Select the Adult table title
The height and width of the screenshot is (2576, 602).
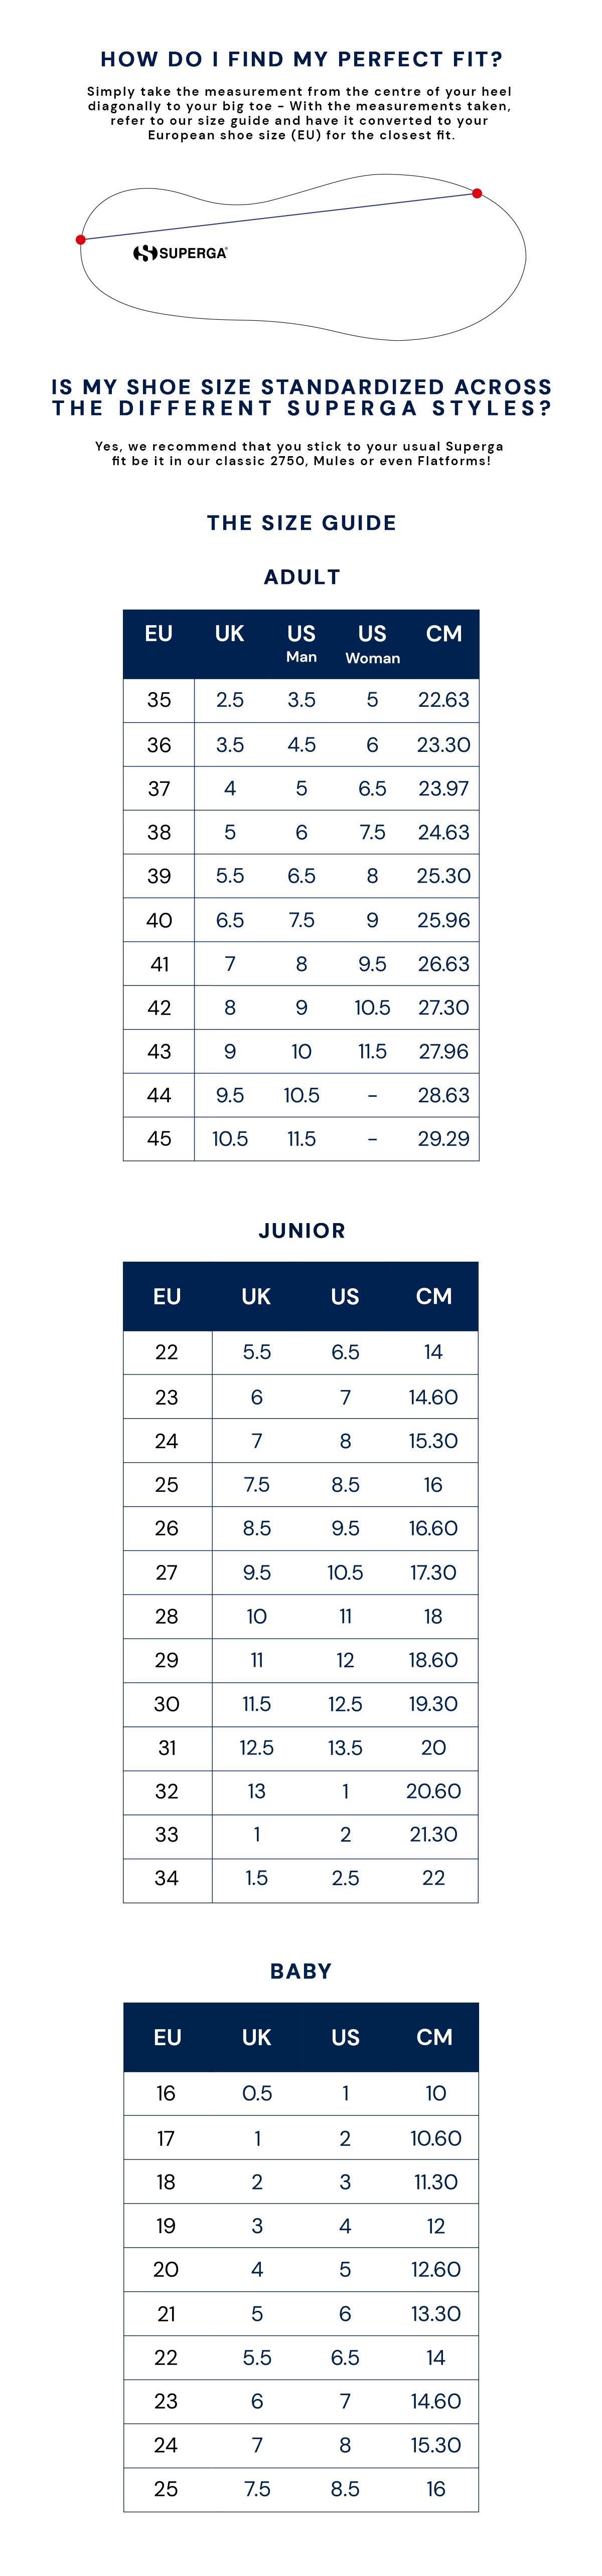click(301, 577)
